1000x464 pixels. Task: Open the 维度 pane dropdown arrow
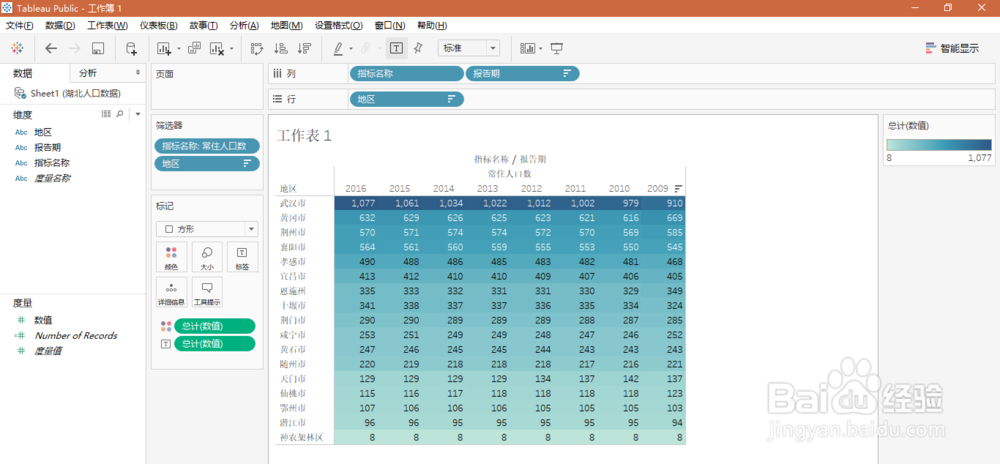pos(138,114)
